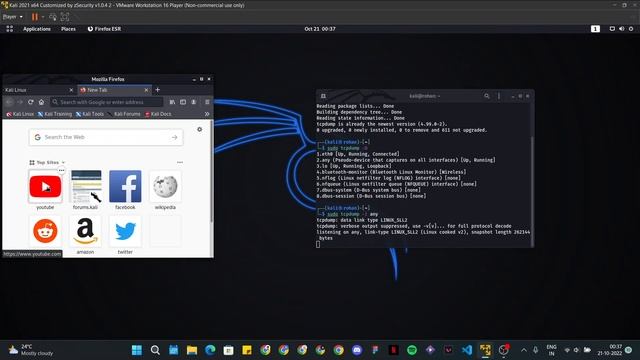This screenshot has width=640, height=360.
Task: Open Firefox account icon
Action: 194,102
